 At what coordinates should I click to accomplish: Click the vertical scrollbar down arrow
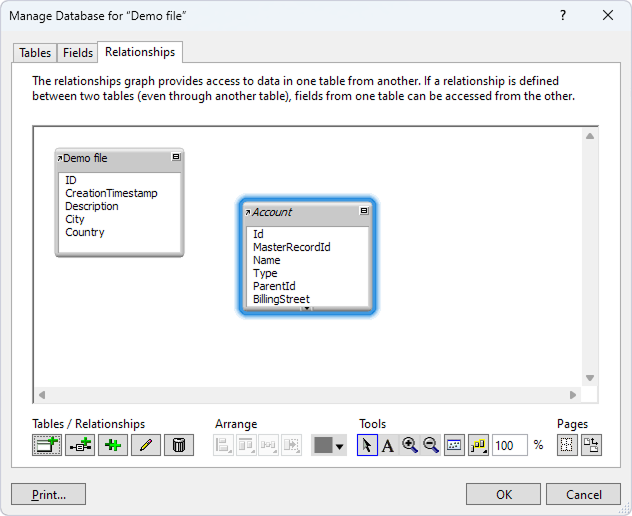pyautogui.click(x=590, y=378)
